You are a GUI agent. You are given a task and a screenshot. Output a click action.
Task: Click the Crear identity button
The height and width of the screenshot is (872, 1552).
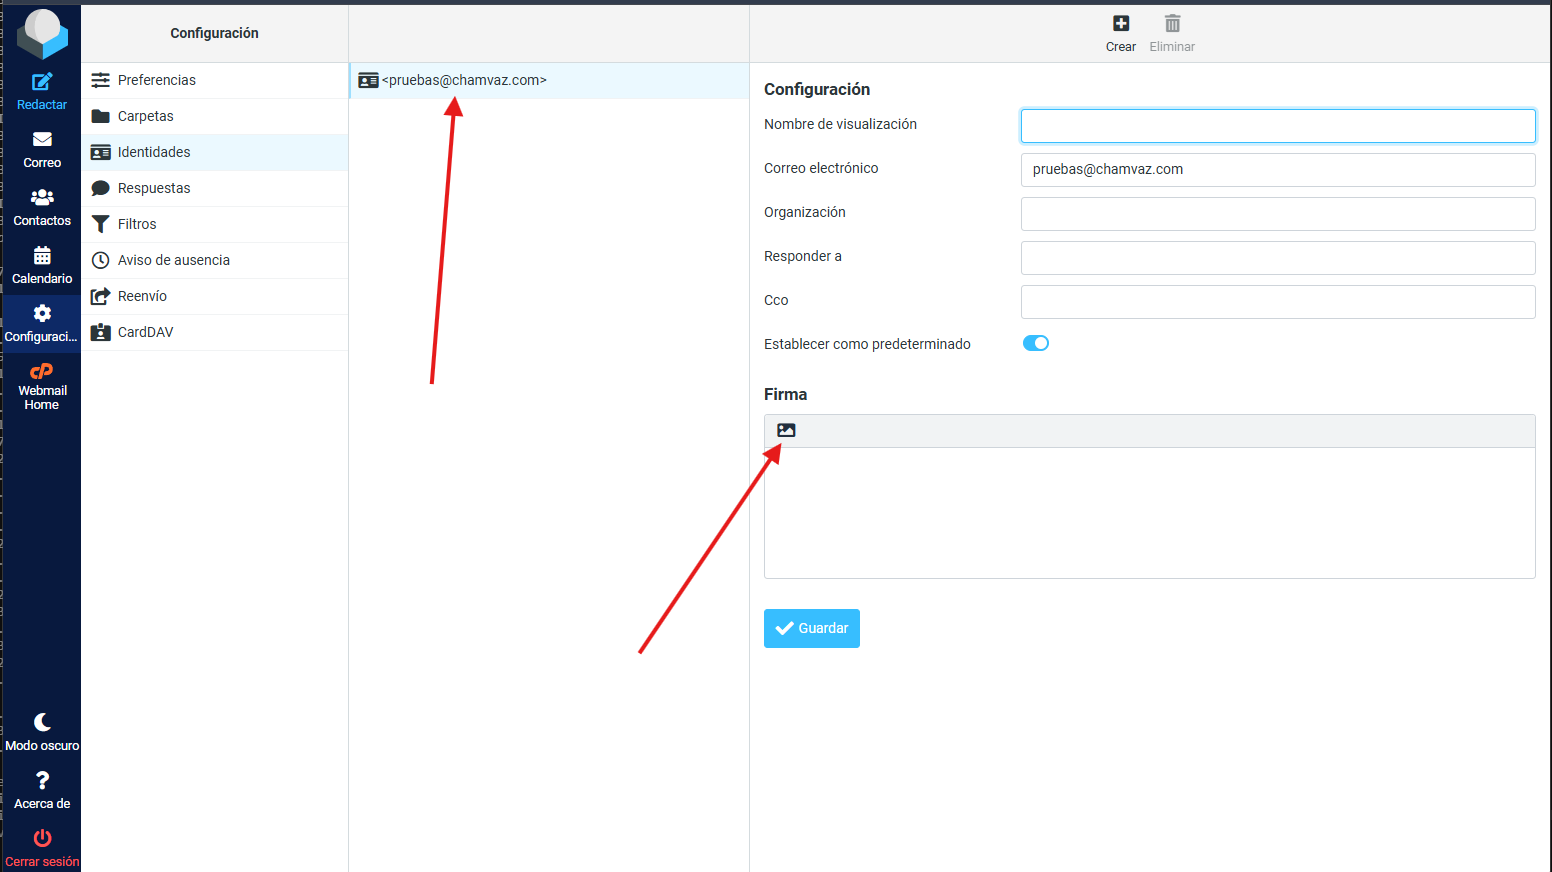point(1121,24)
